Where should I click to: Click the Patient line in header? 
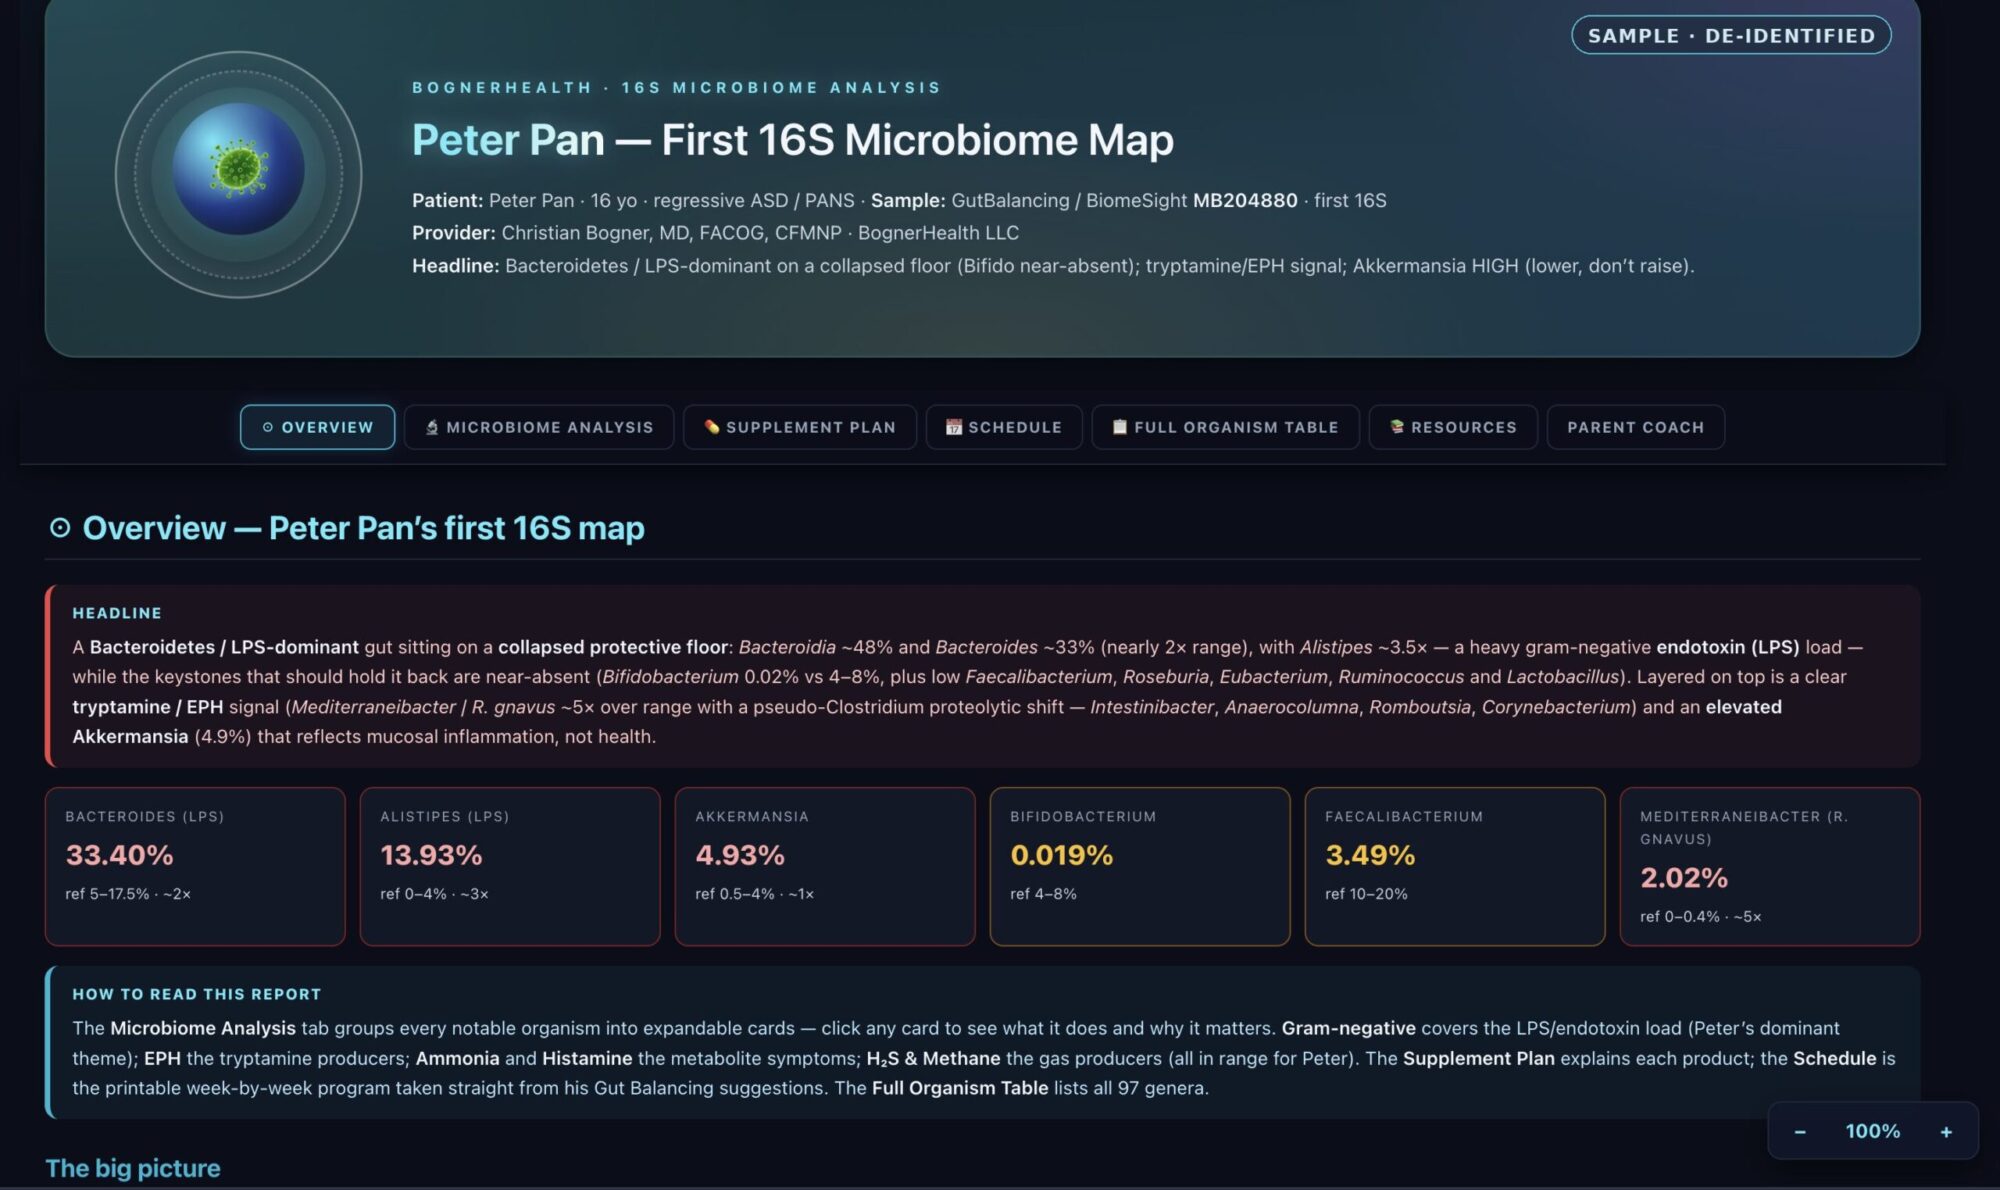point(899,200)
